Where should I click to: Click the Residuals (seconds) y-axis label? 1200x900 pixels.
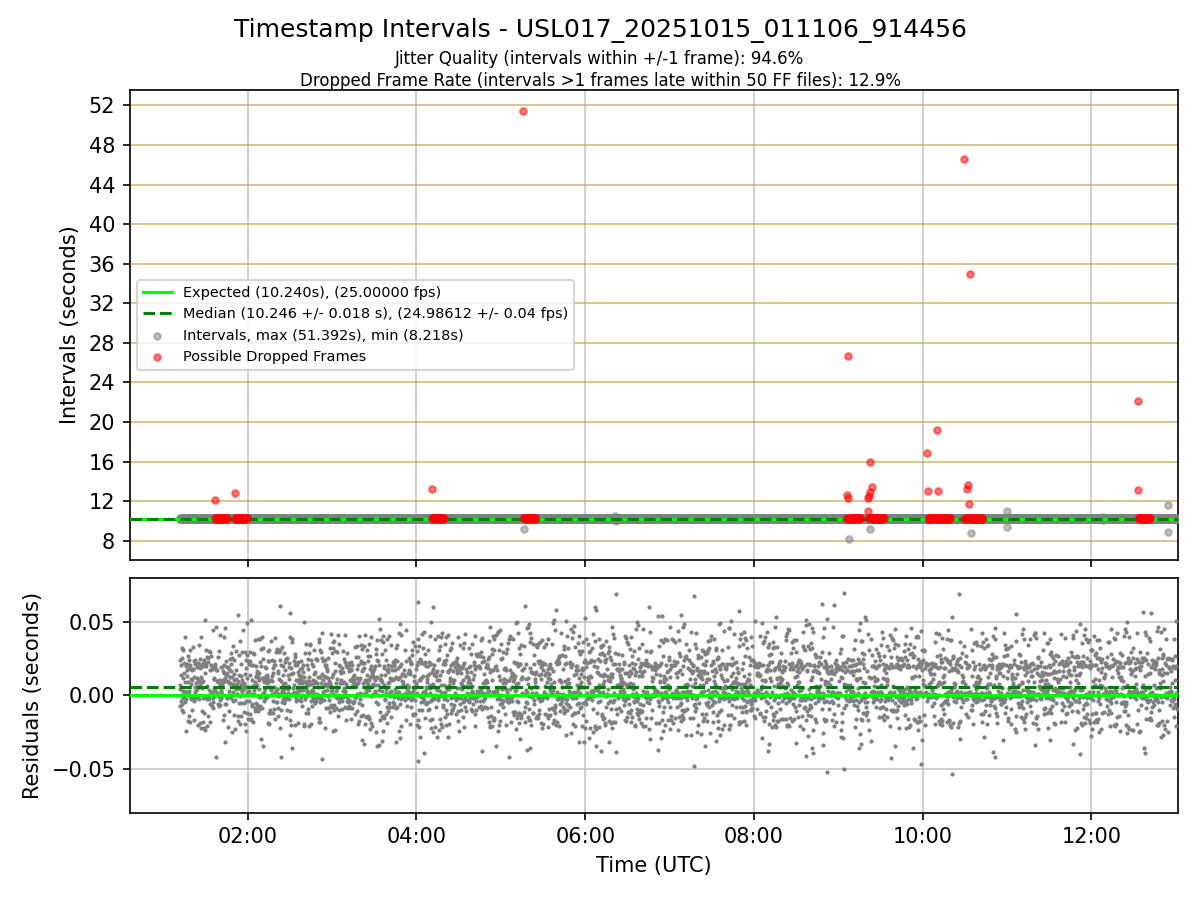coord(32,696)
